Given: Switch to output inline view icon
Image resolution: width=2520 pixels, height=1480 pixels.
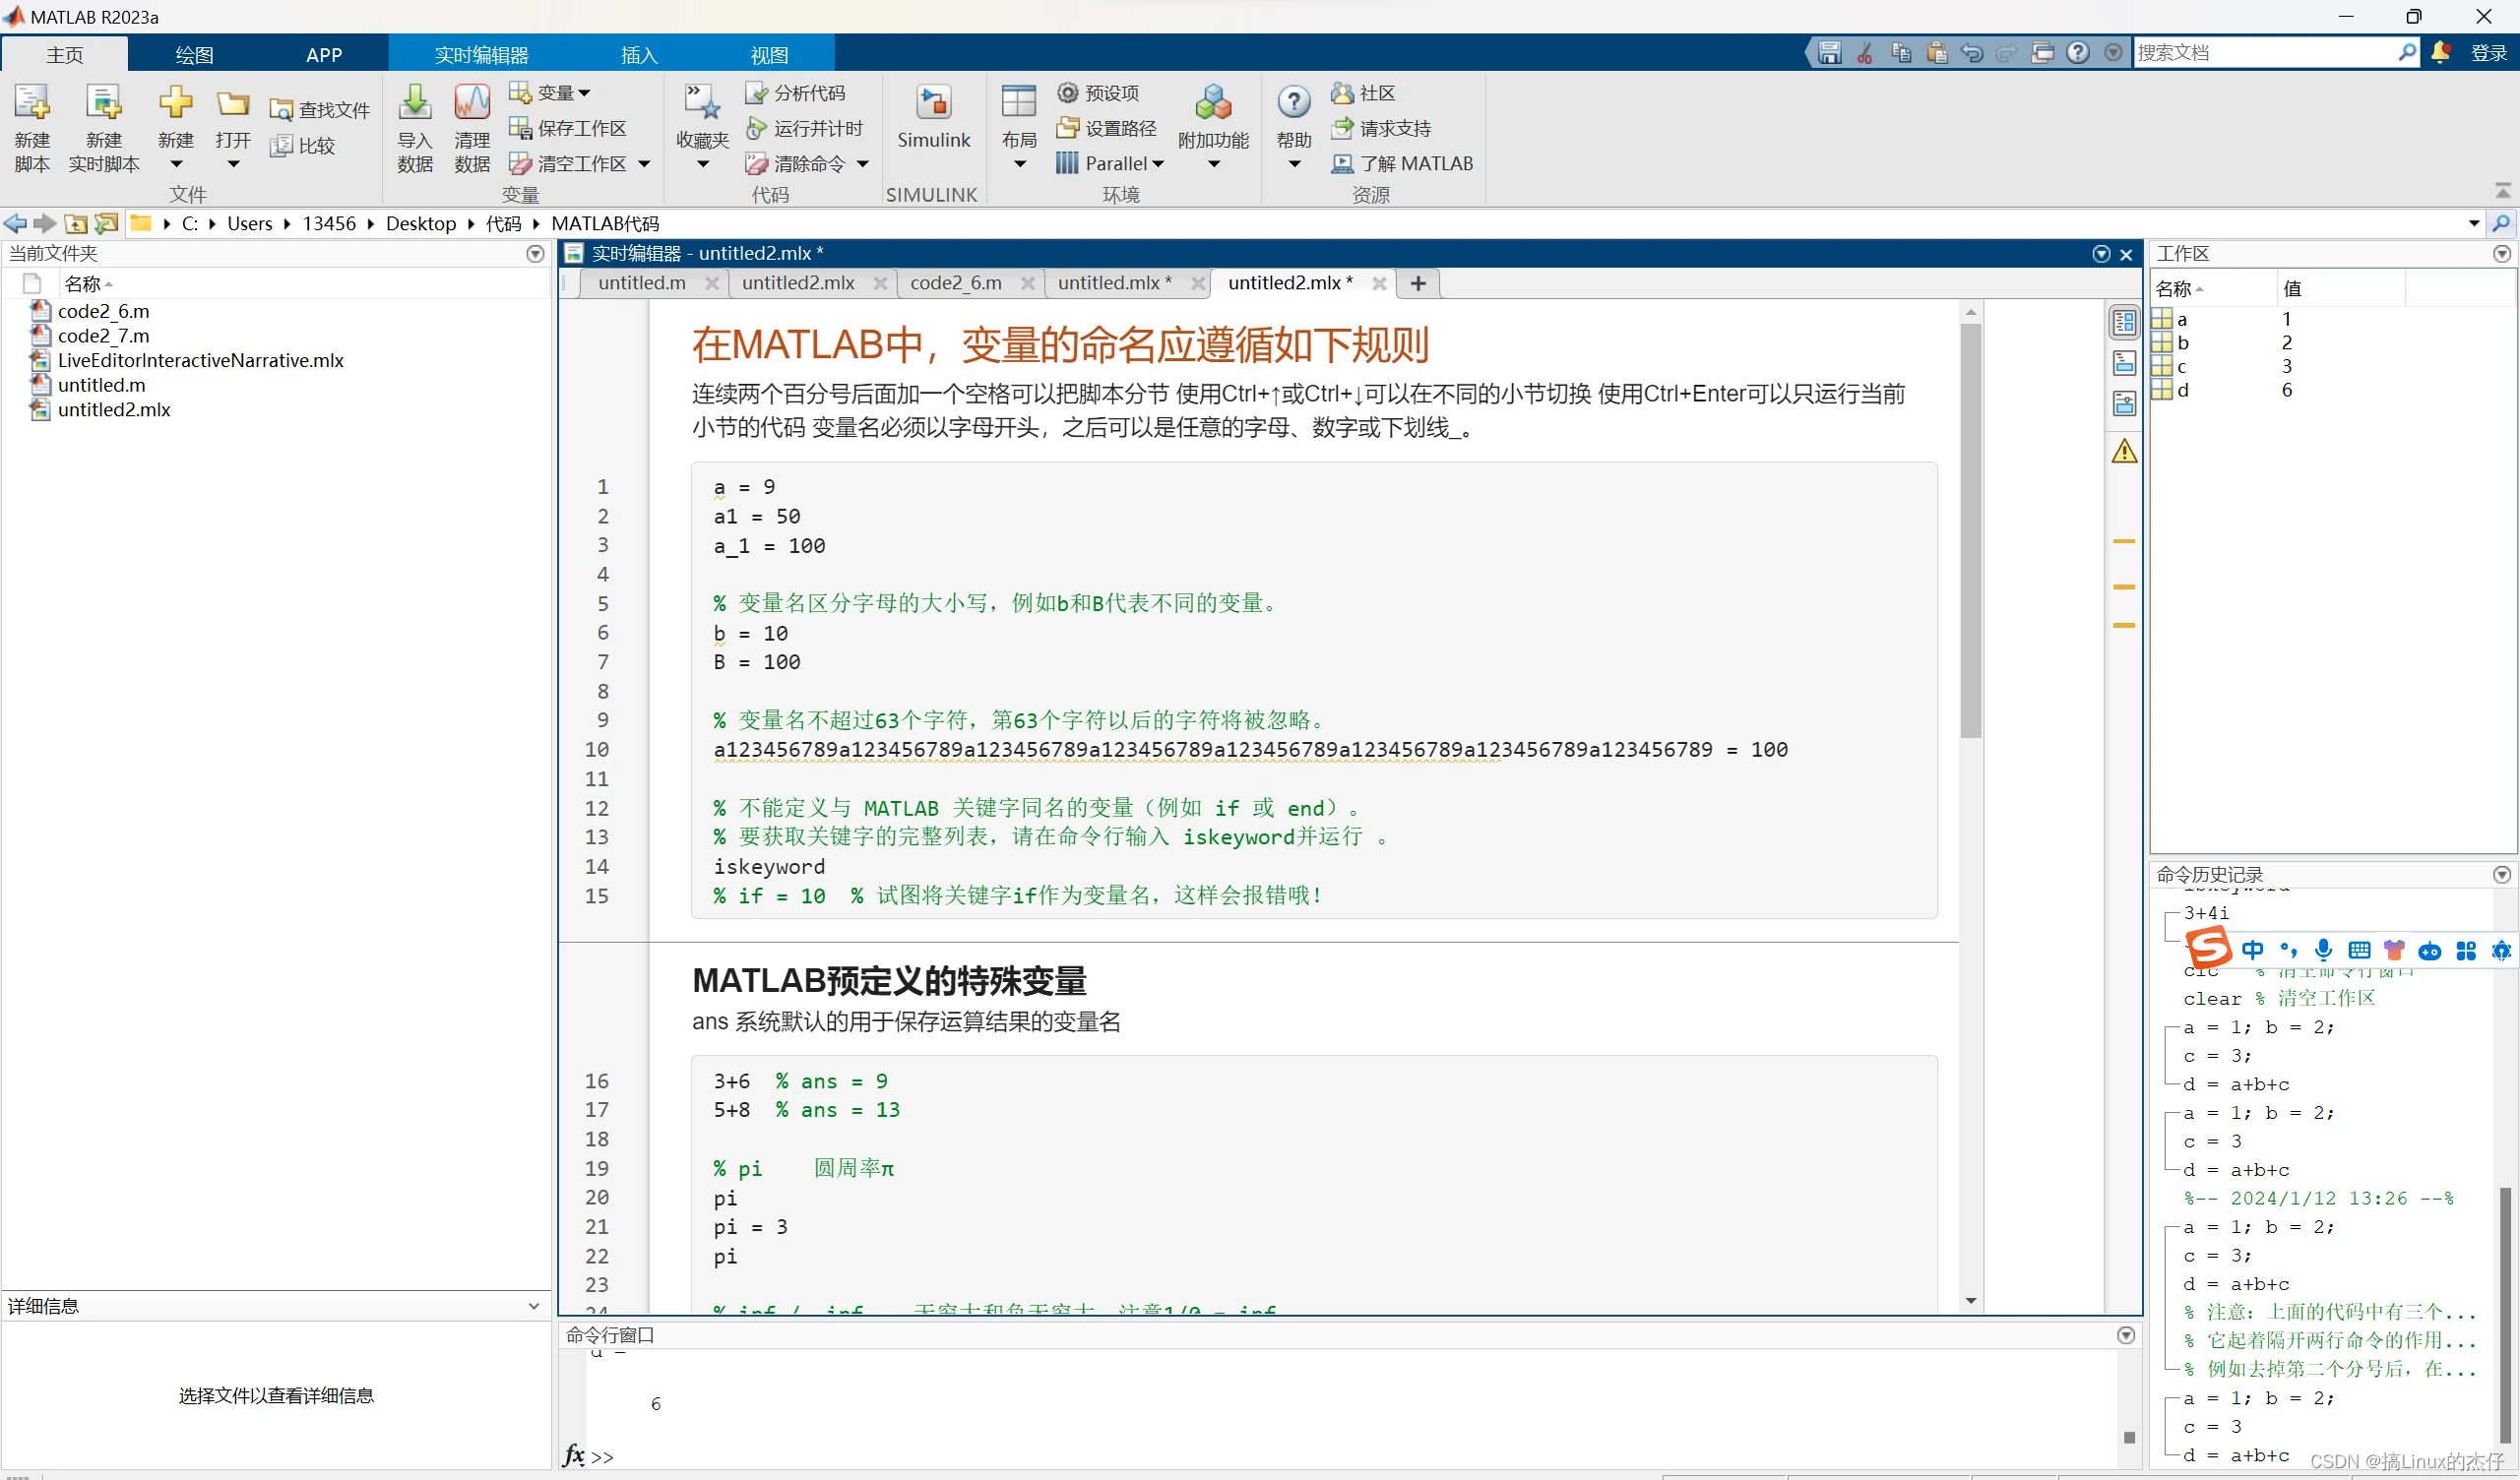Looking at the screenshot, I should point(2125,363).
